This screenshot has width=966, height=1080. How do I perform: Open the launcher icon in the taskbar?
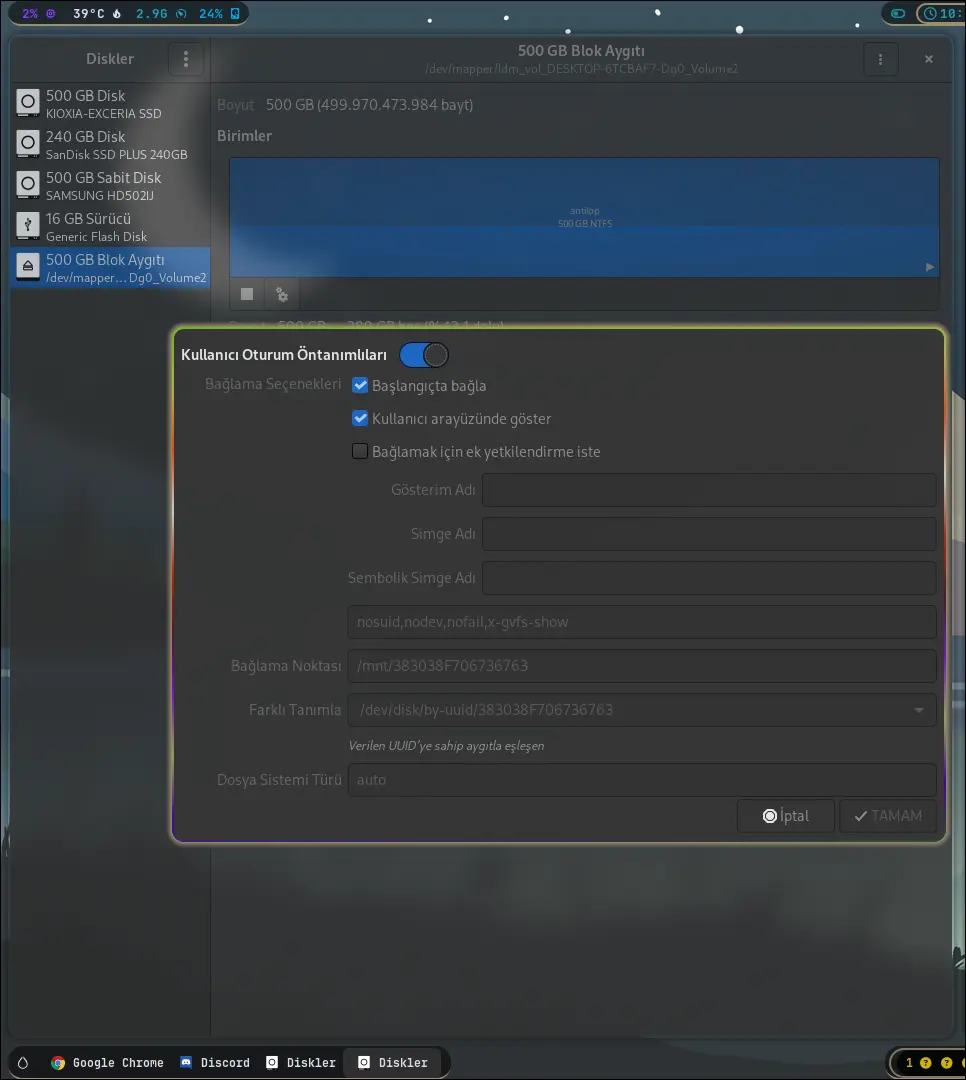pyautogui.click(x=23, y=1063)
